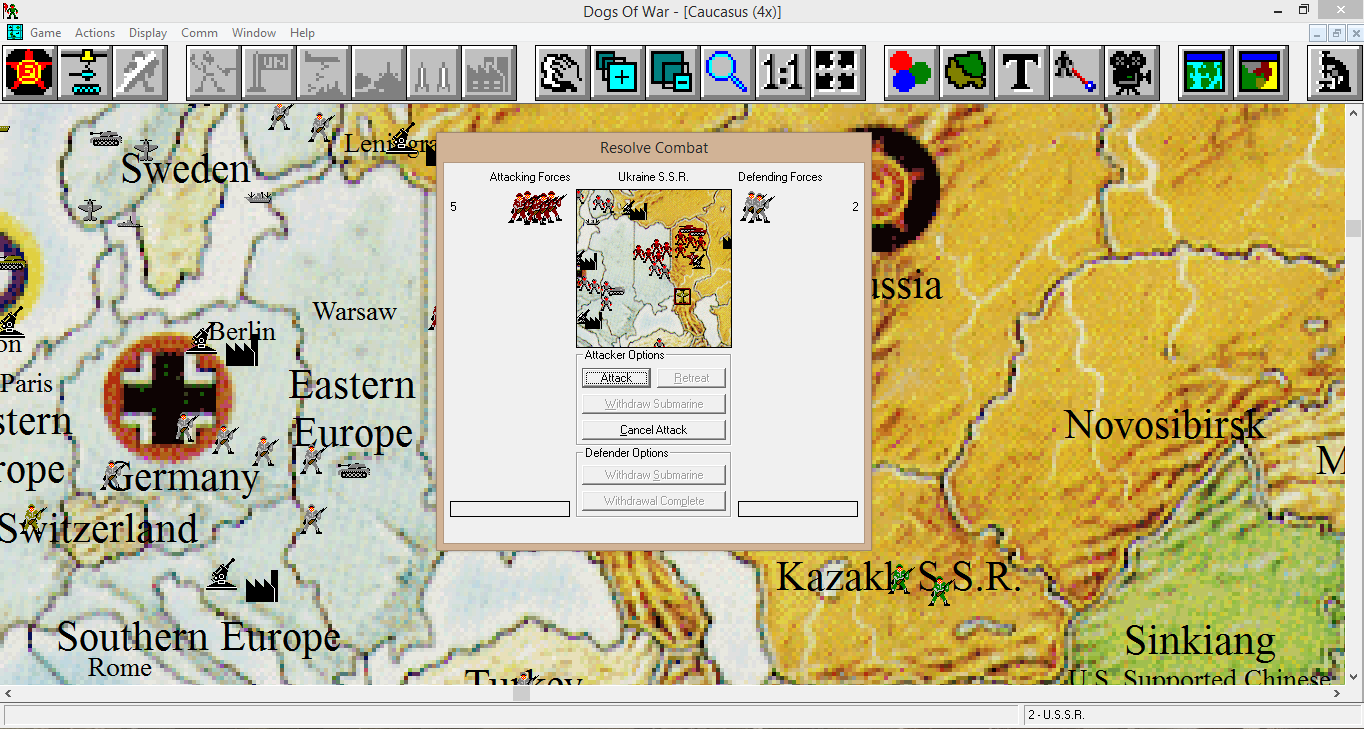Viewport: 1364px width, 729px height.
Task: Select the magnifying glass zoom tool
Action: (x=727, y=73)
